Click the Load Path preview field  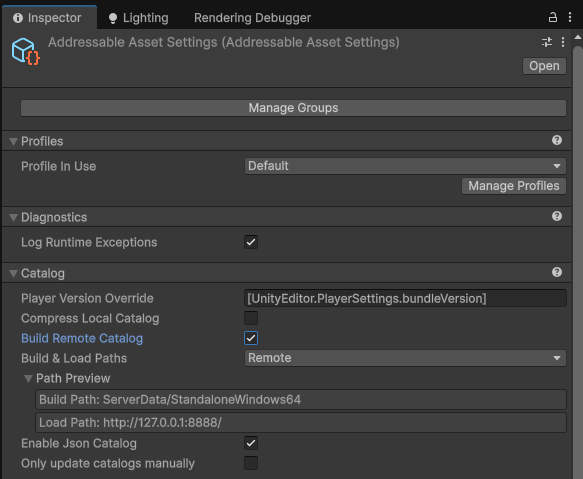(x=301, y=422)
